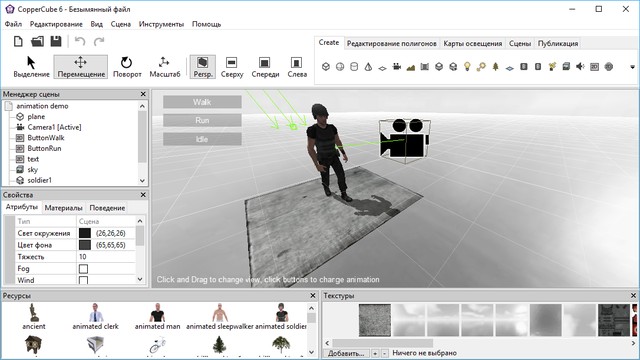Screen dimensions: 640x360
Task: Create a path with the linked-nodes icon
Action: tap(481, 67)
